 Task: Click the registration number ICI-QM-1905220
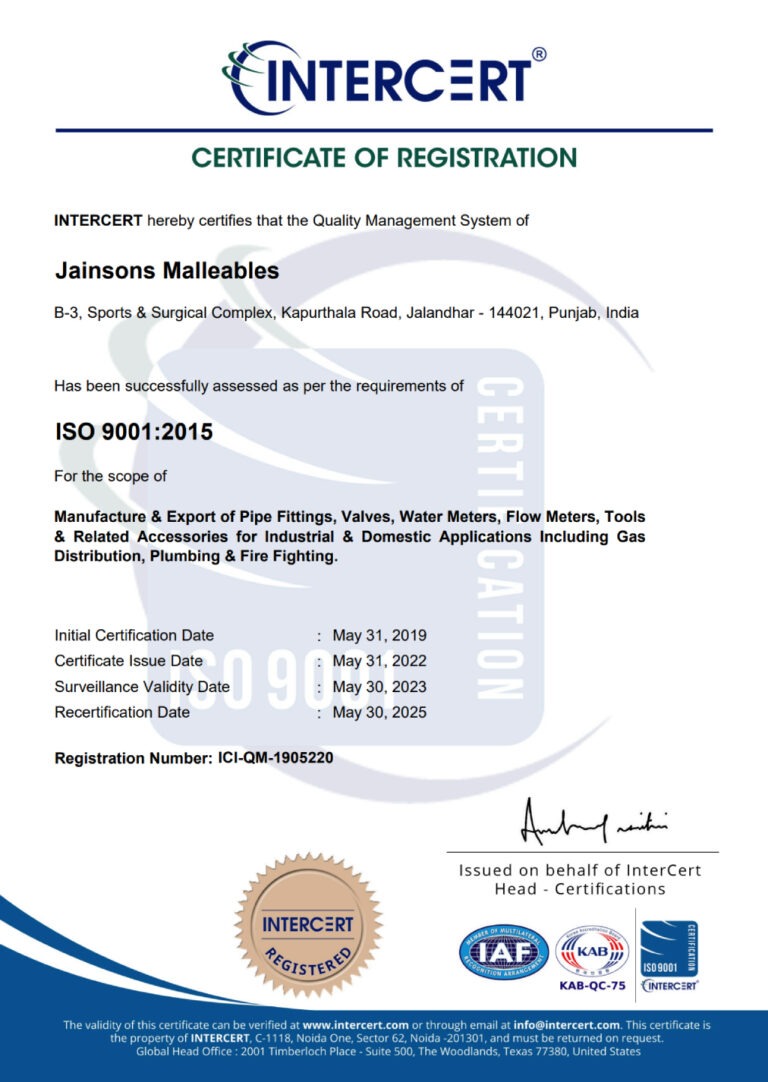coord(275,758)
